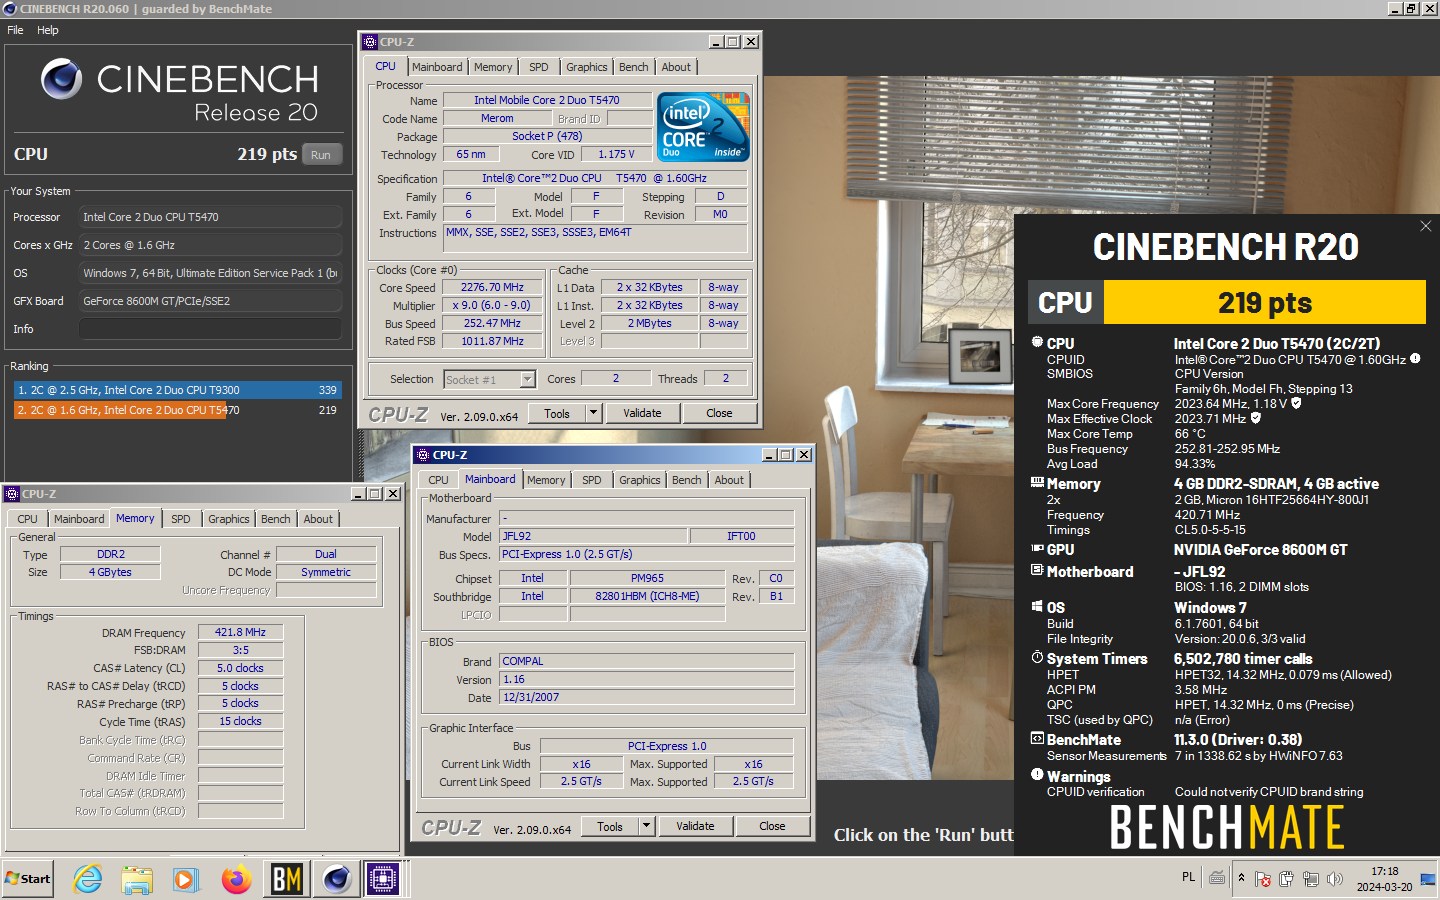Click the Warnings exclamation icon in BenchMate panel
The width and height of the screenshot is (1440, 900).
pyautogui.click(x=1037, y=774)
